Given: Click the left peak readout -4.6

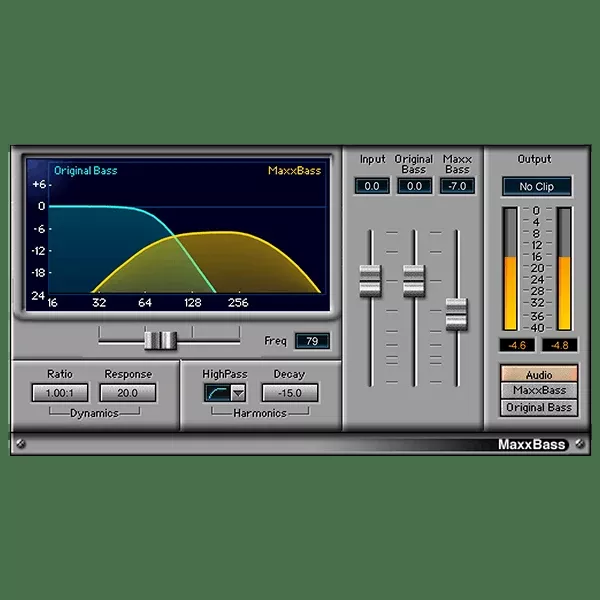Looking at the screenshot, I should click(517, 345).
